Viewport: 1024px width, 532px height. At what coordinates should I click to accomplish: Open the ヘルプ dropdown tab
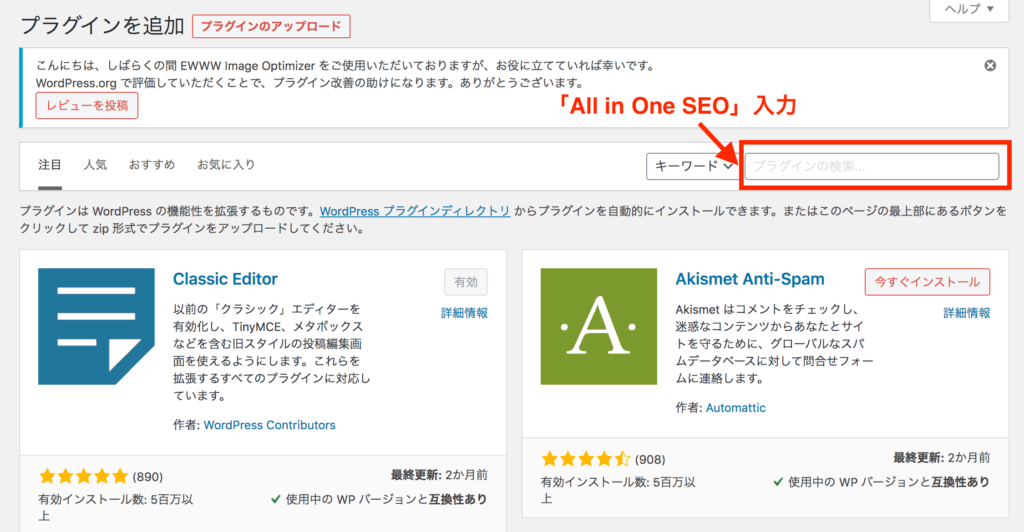(x=969, y=9)
